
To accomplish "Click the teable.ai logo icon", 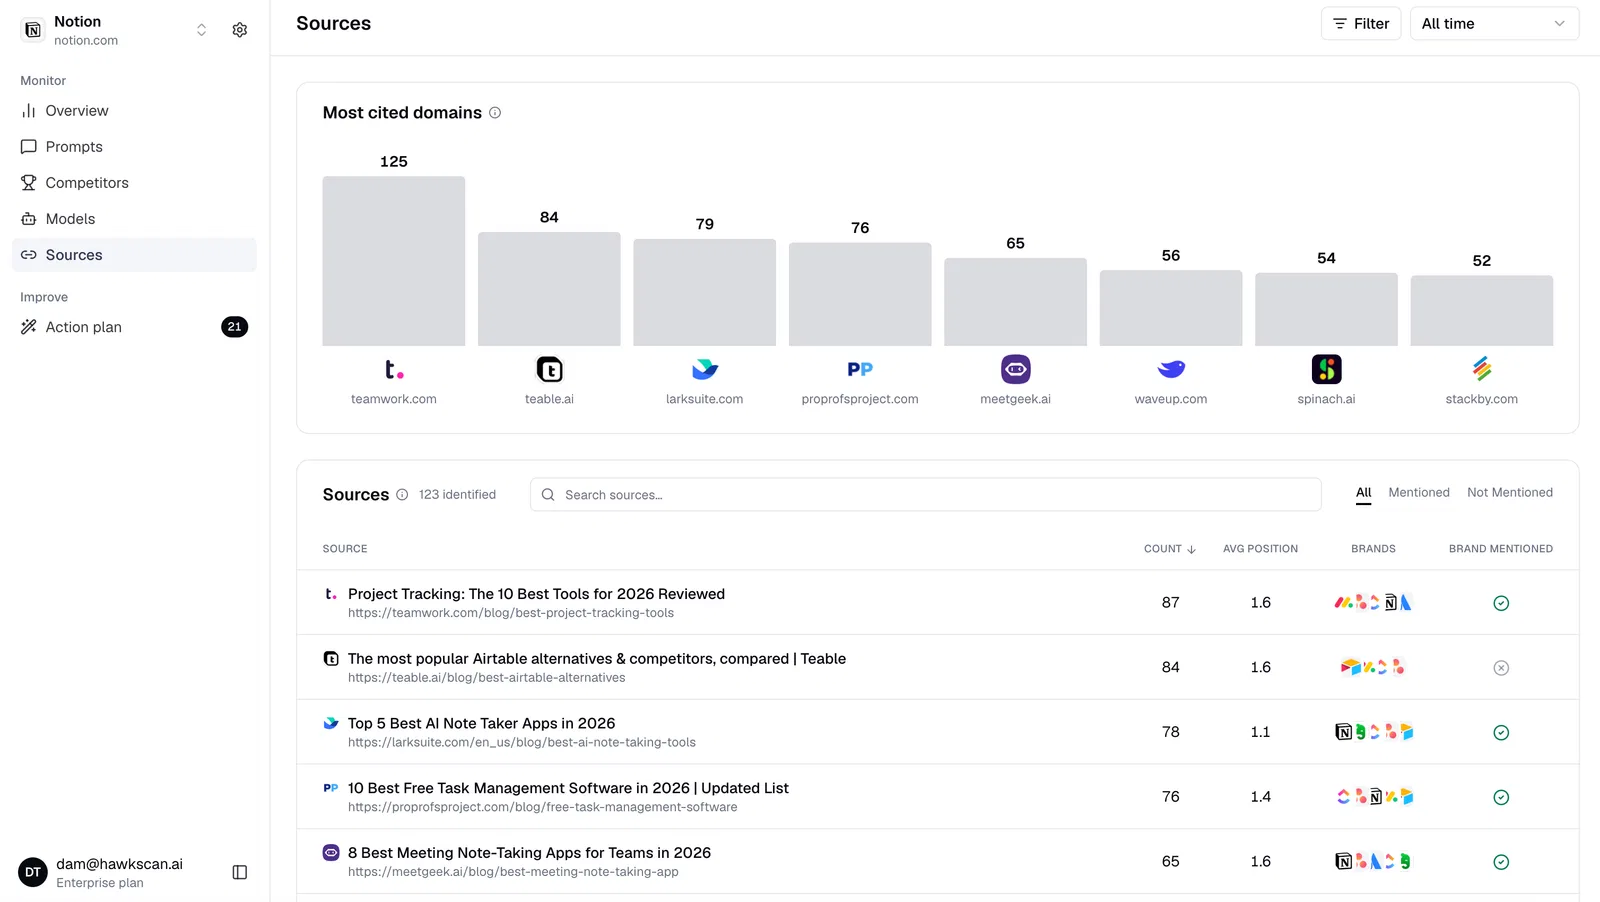I will (x=549, y=370).
